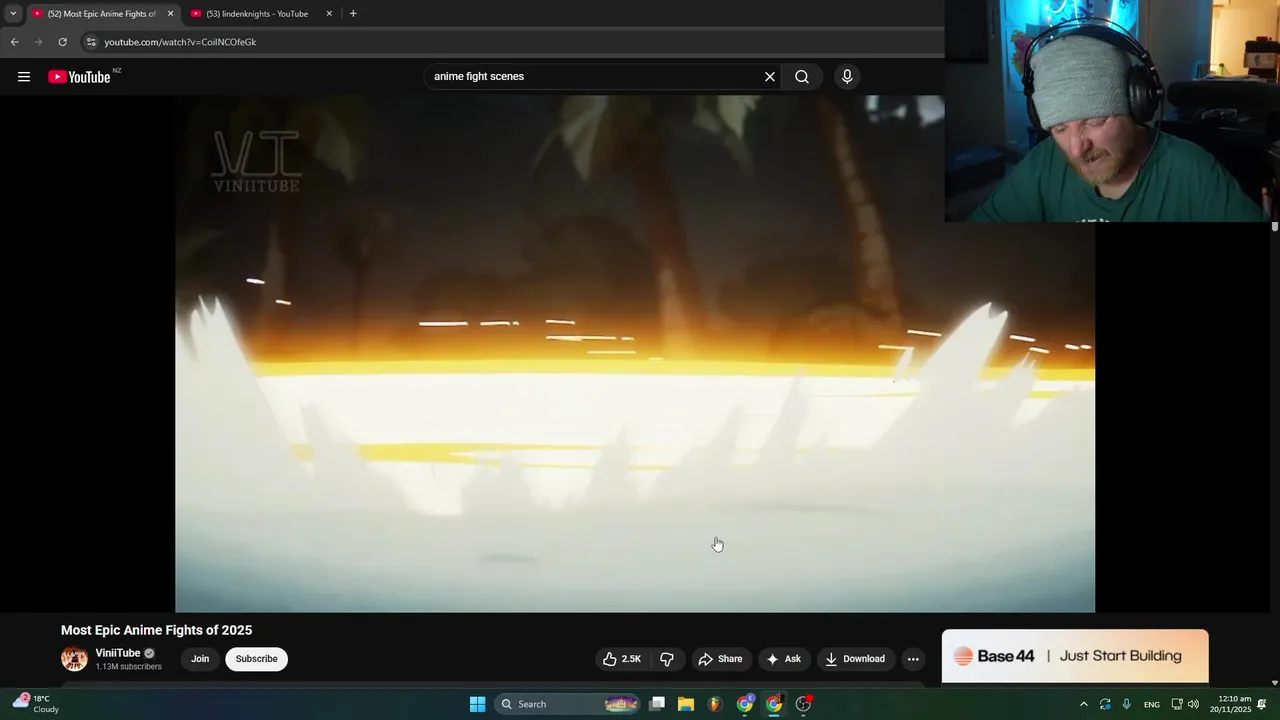
Task: Show hidden system tray icons
Action: click(x=1083, y=704)
